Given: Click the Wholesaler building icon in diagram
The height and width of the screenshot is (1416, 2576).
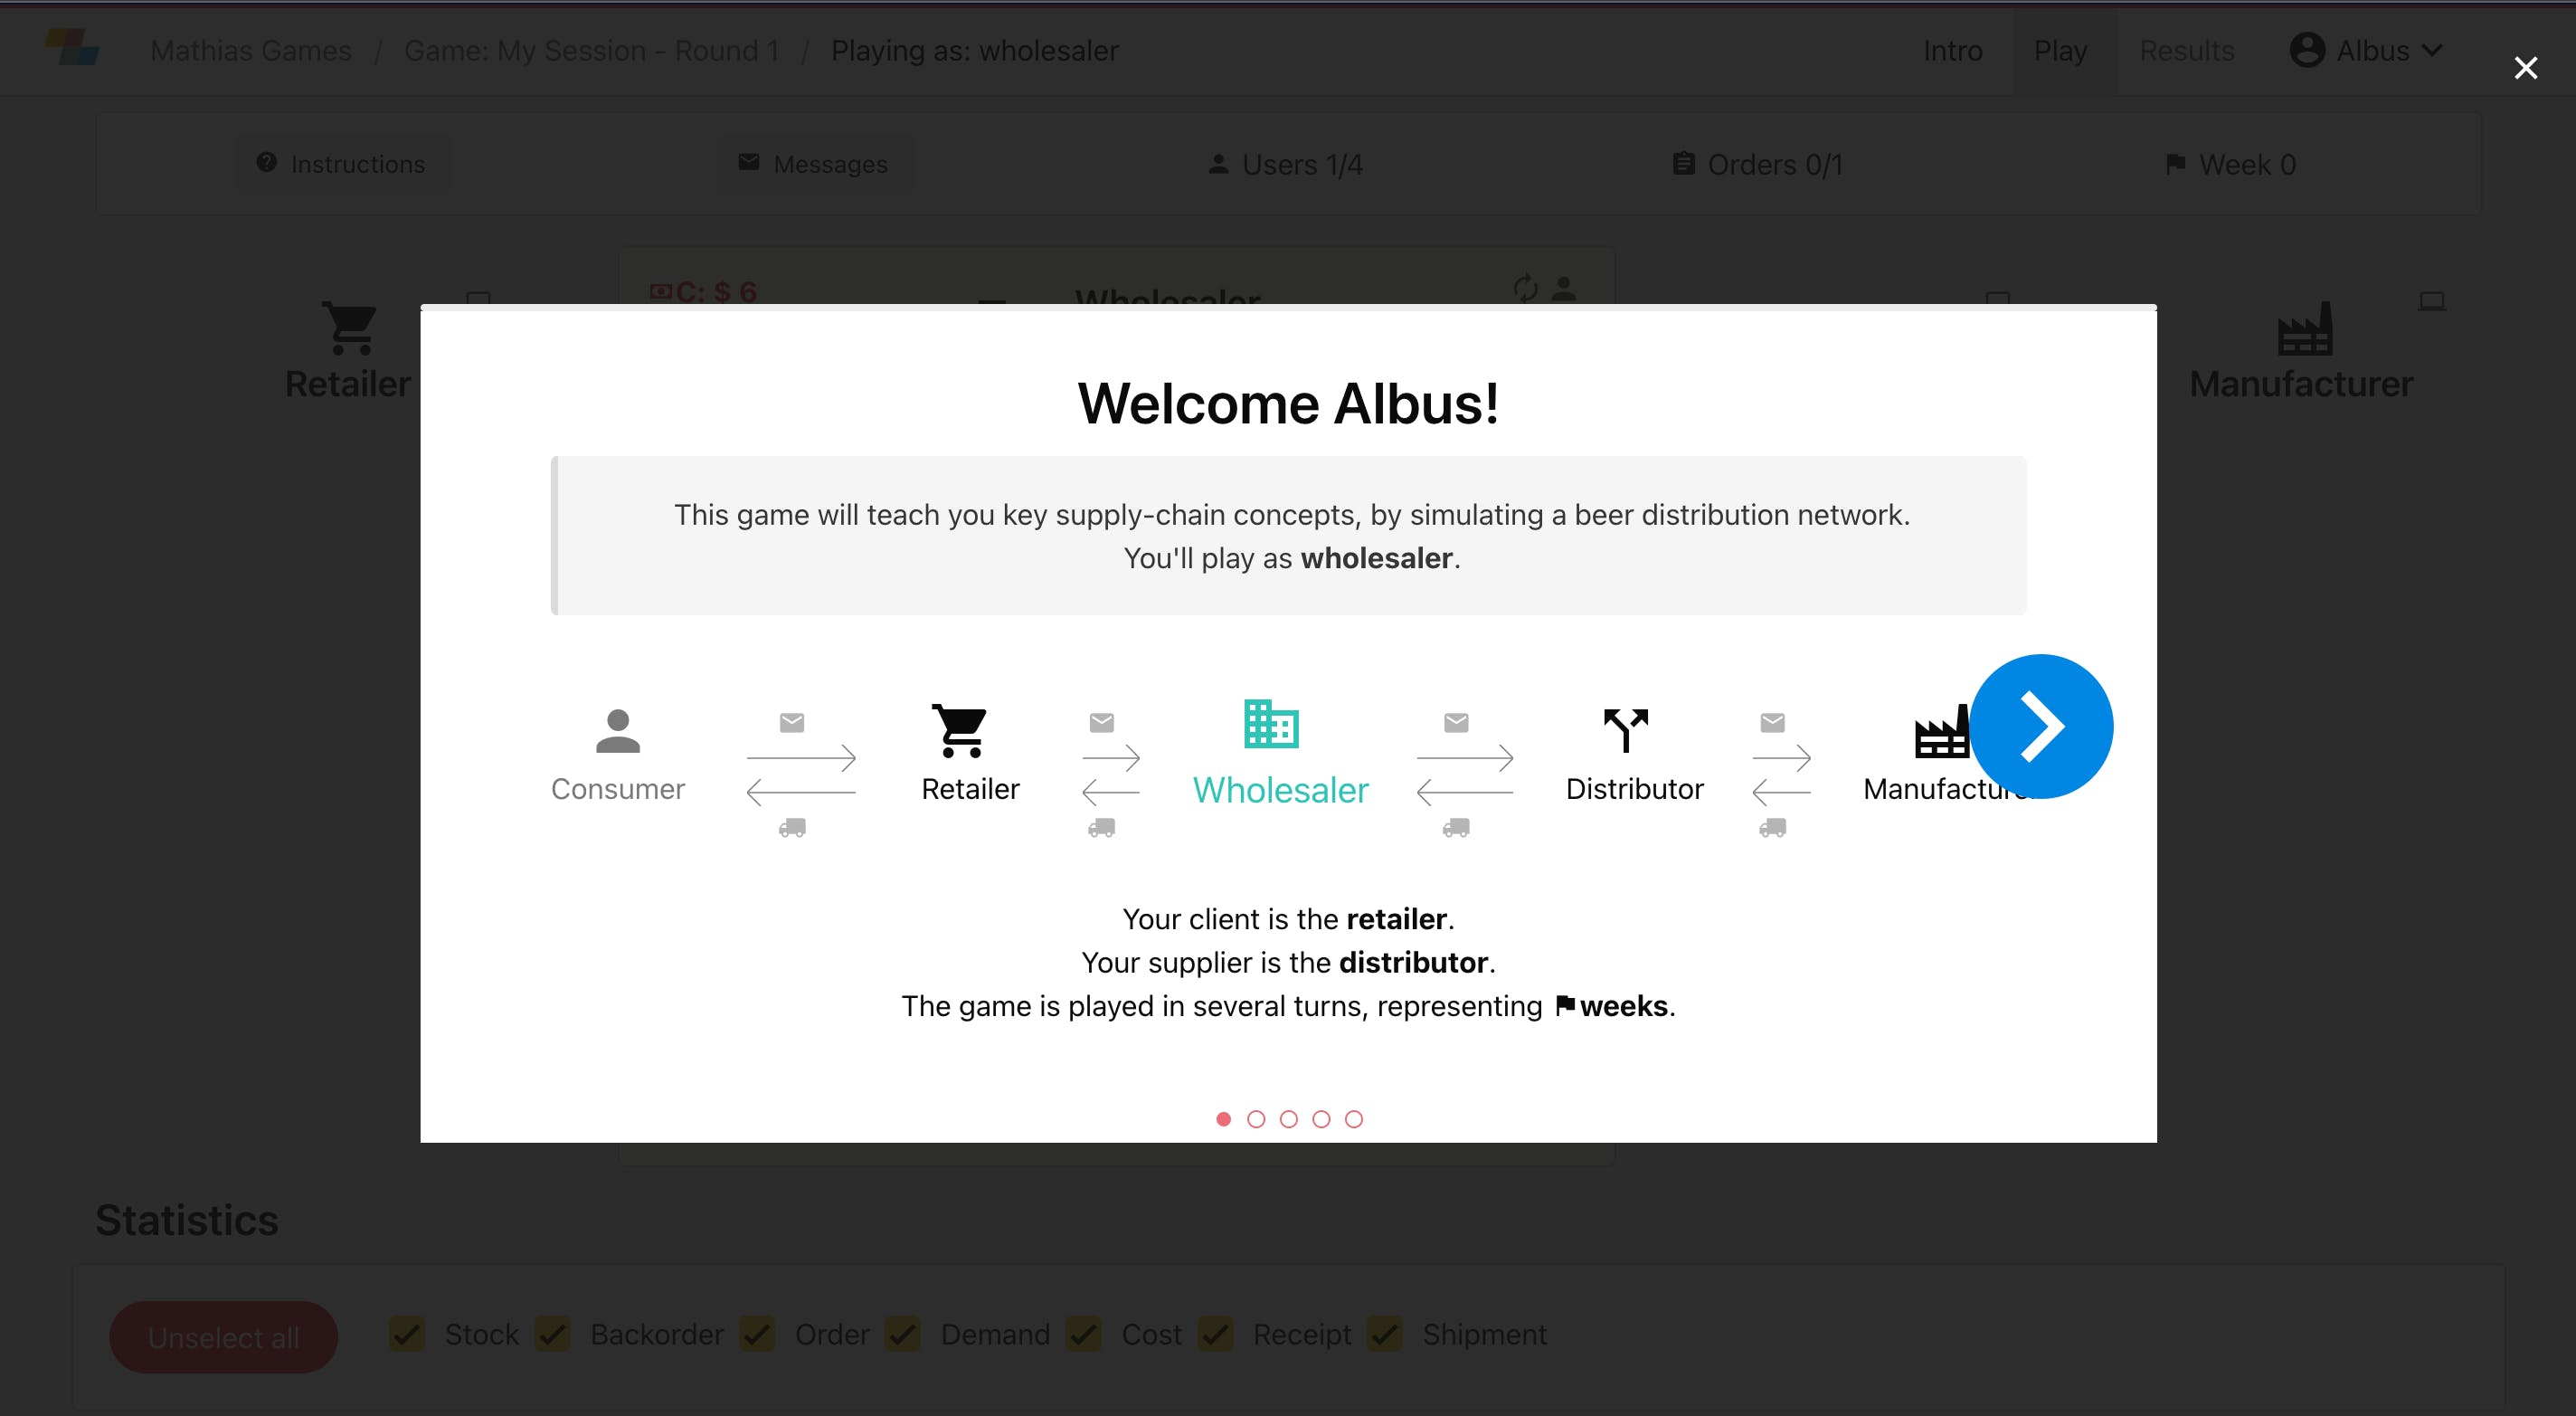Looking at the screenshot, I should (x=1271, y=724).
